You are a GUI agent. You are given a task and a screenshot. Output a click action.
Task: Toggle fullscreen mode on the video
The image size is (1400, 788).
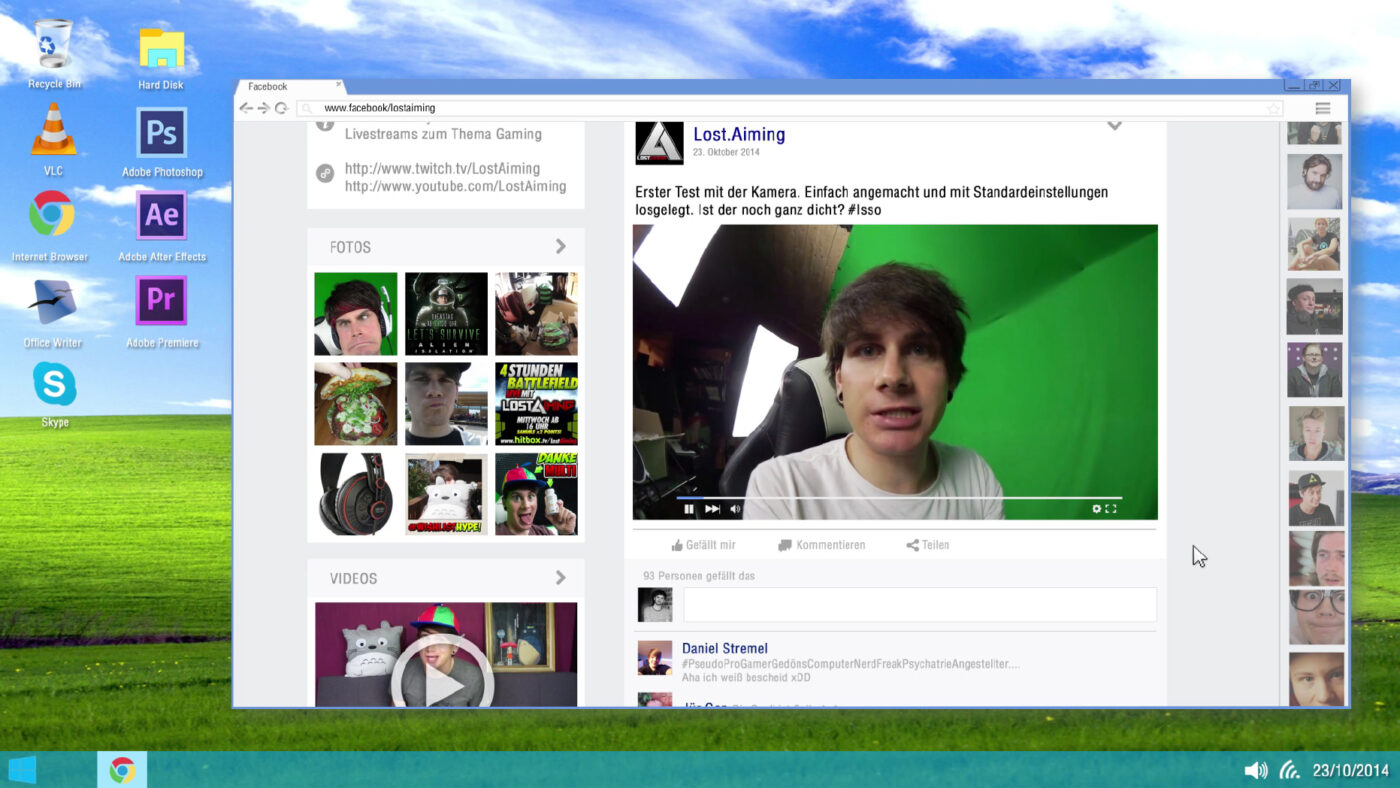click(1111, 509)
